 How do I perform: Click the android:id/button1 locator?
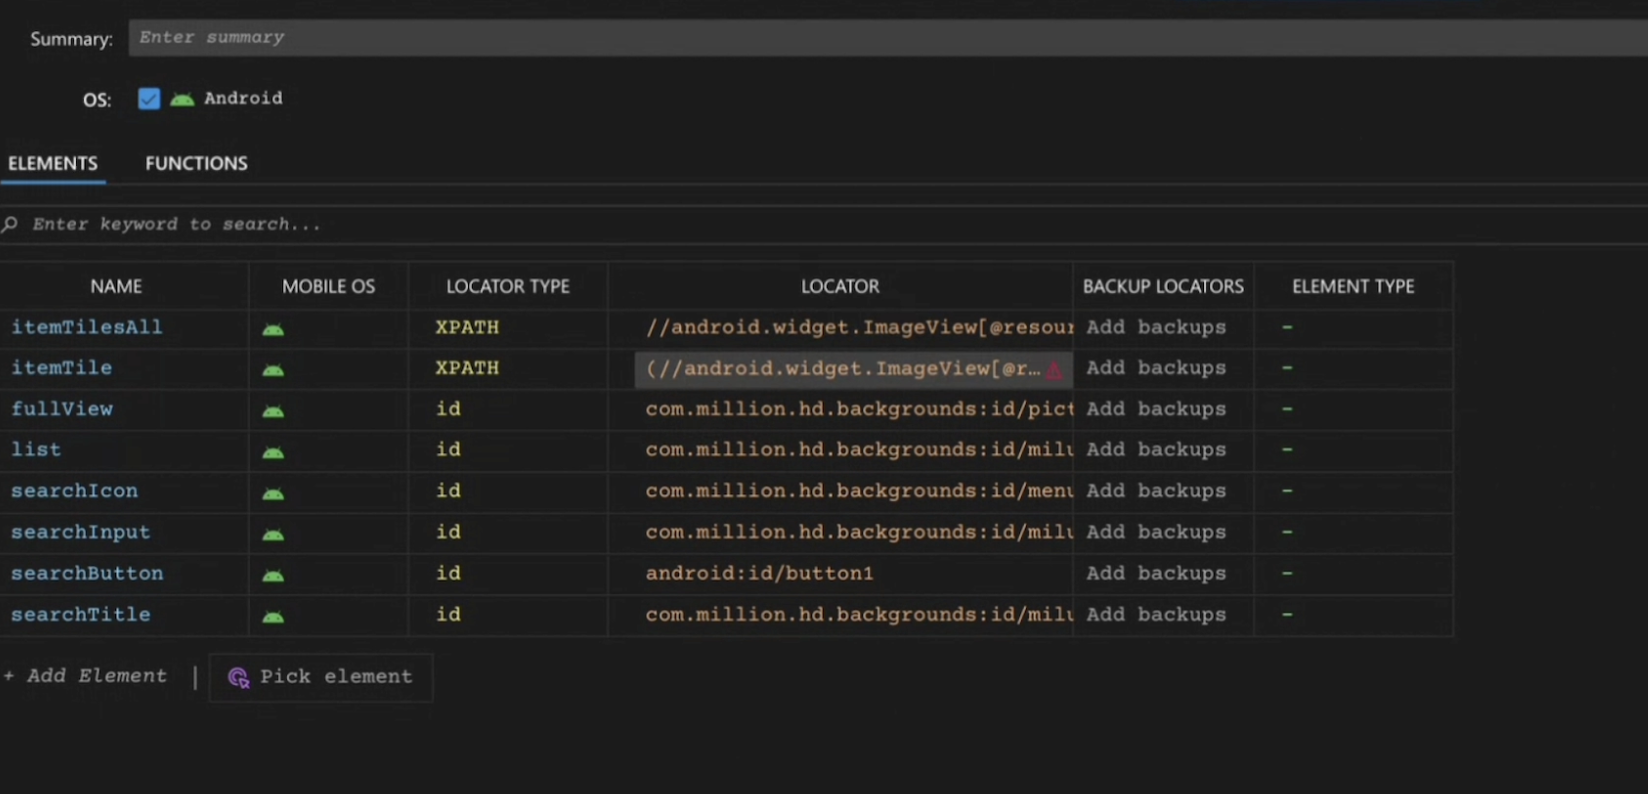coord(759,573)
